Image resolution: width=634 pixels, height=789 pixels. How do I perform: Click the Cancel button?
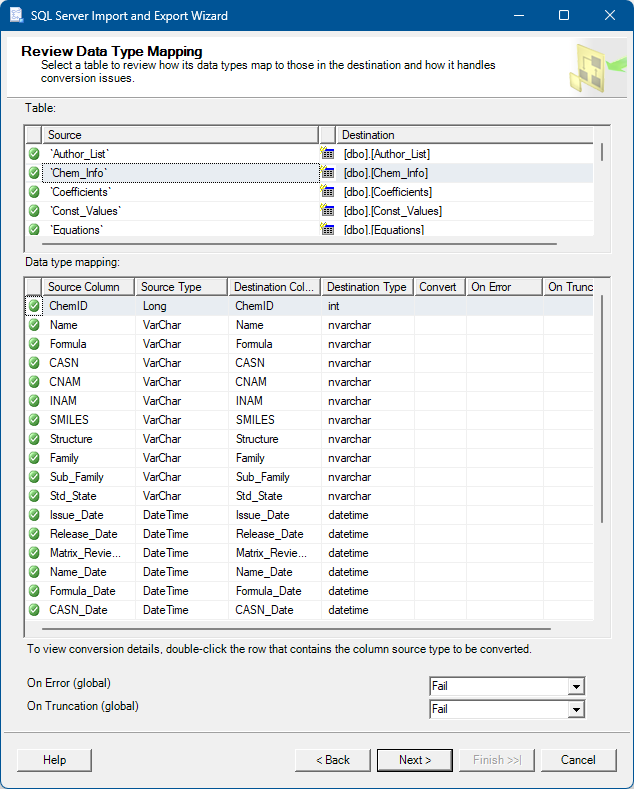tap(578, 760)
